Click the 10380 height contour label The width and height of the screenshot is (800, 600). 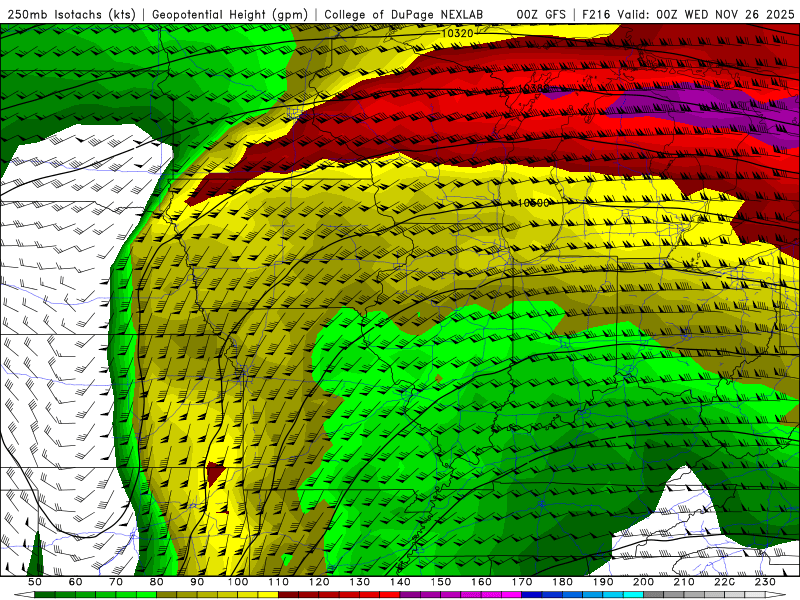tap(534, 89)
